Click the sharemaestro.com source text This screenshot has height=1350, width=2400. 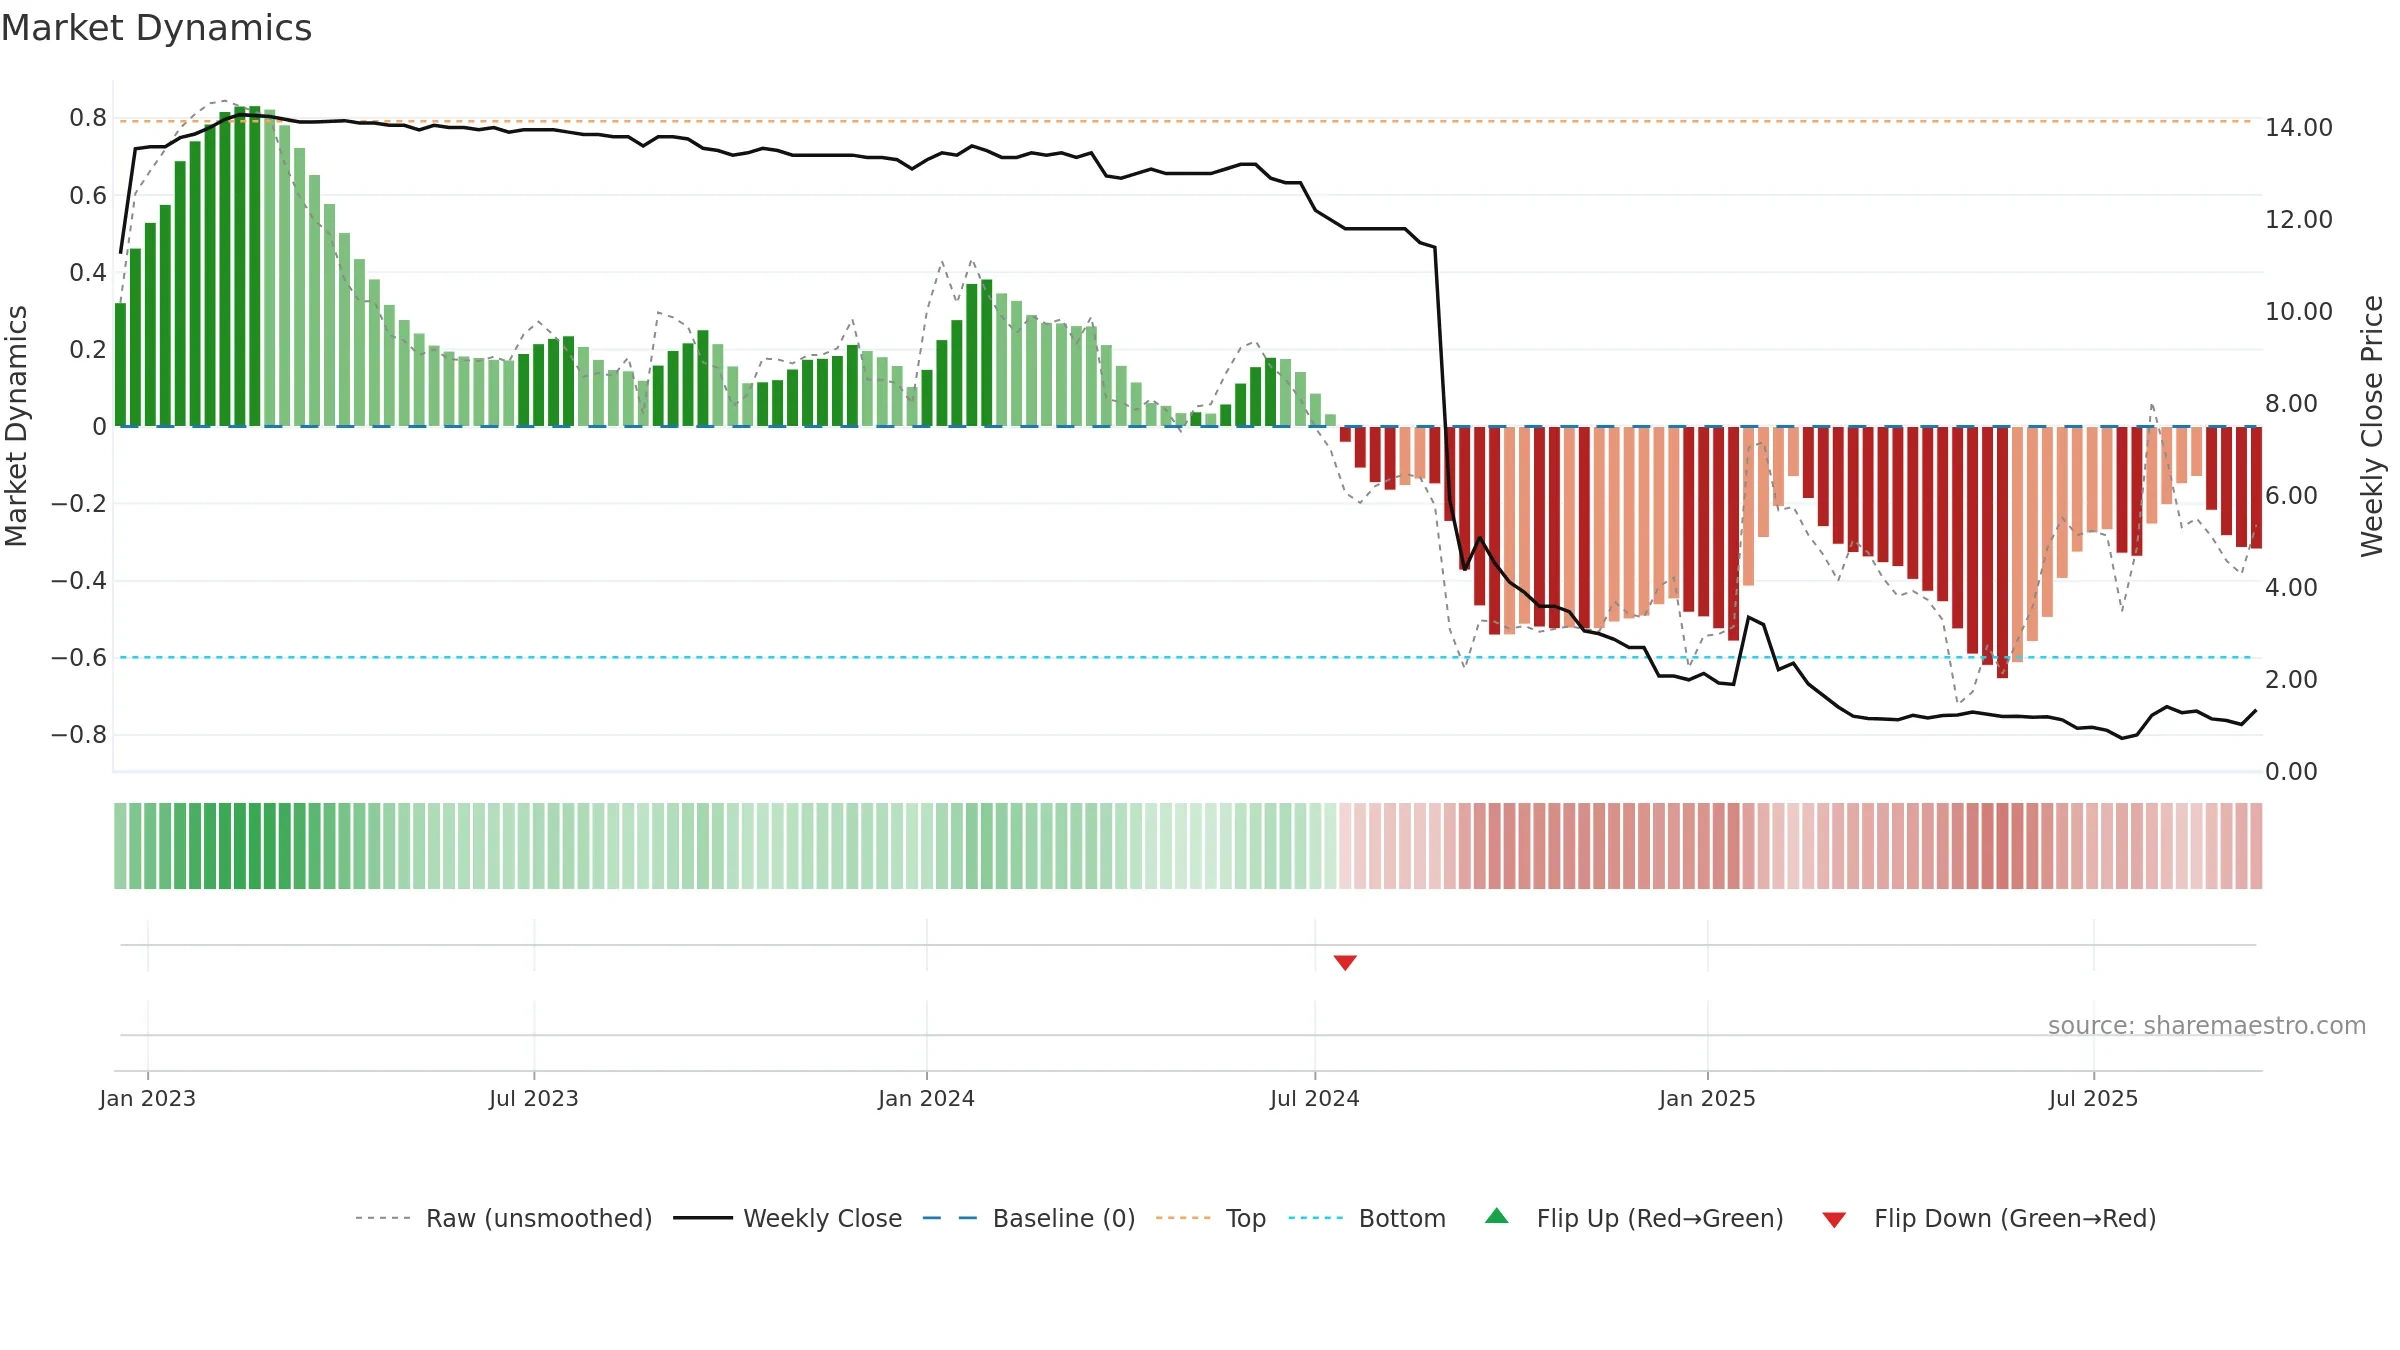tap(2207, 1026)
